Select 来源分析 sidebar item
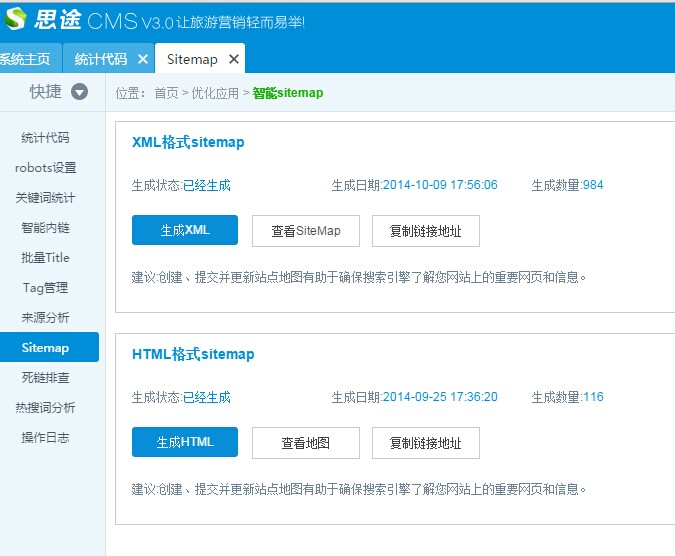The height and width of the screenshot is (556, 675). click(x=45, y=318)
